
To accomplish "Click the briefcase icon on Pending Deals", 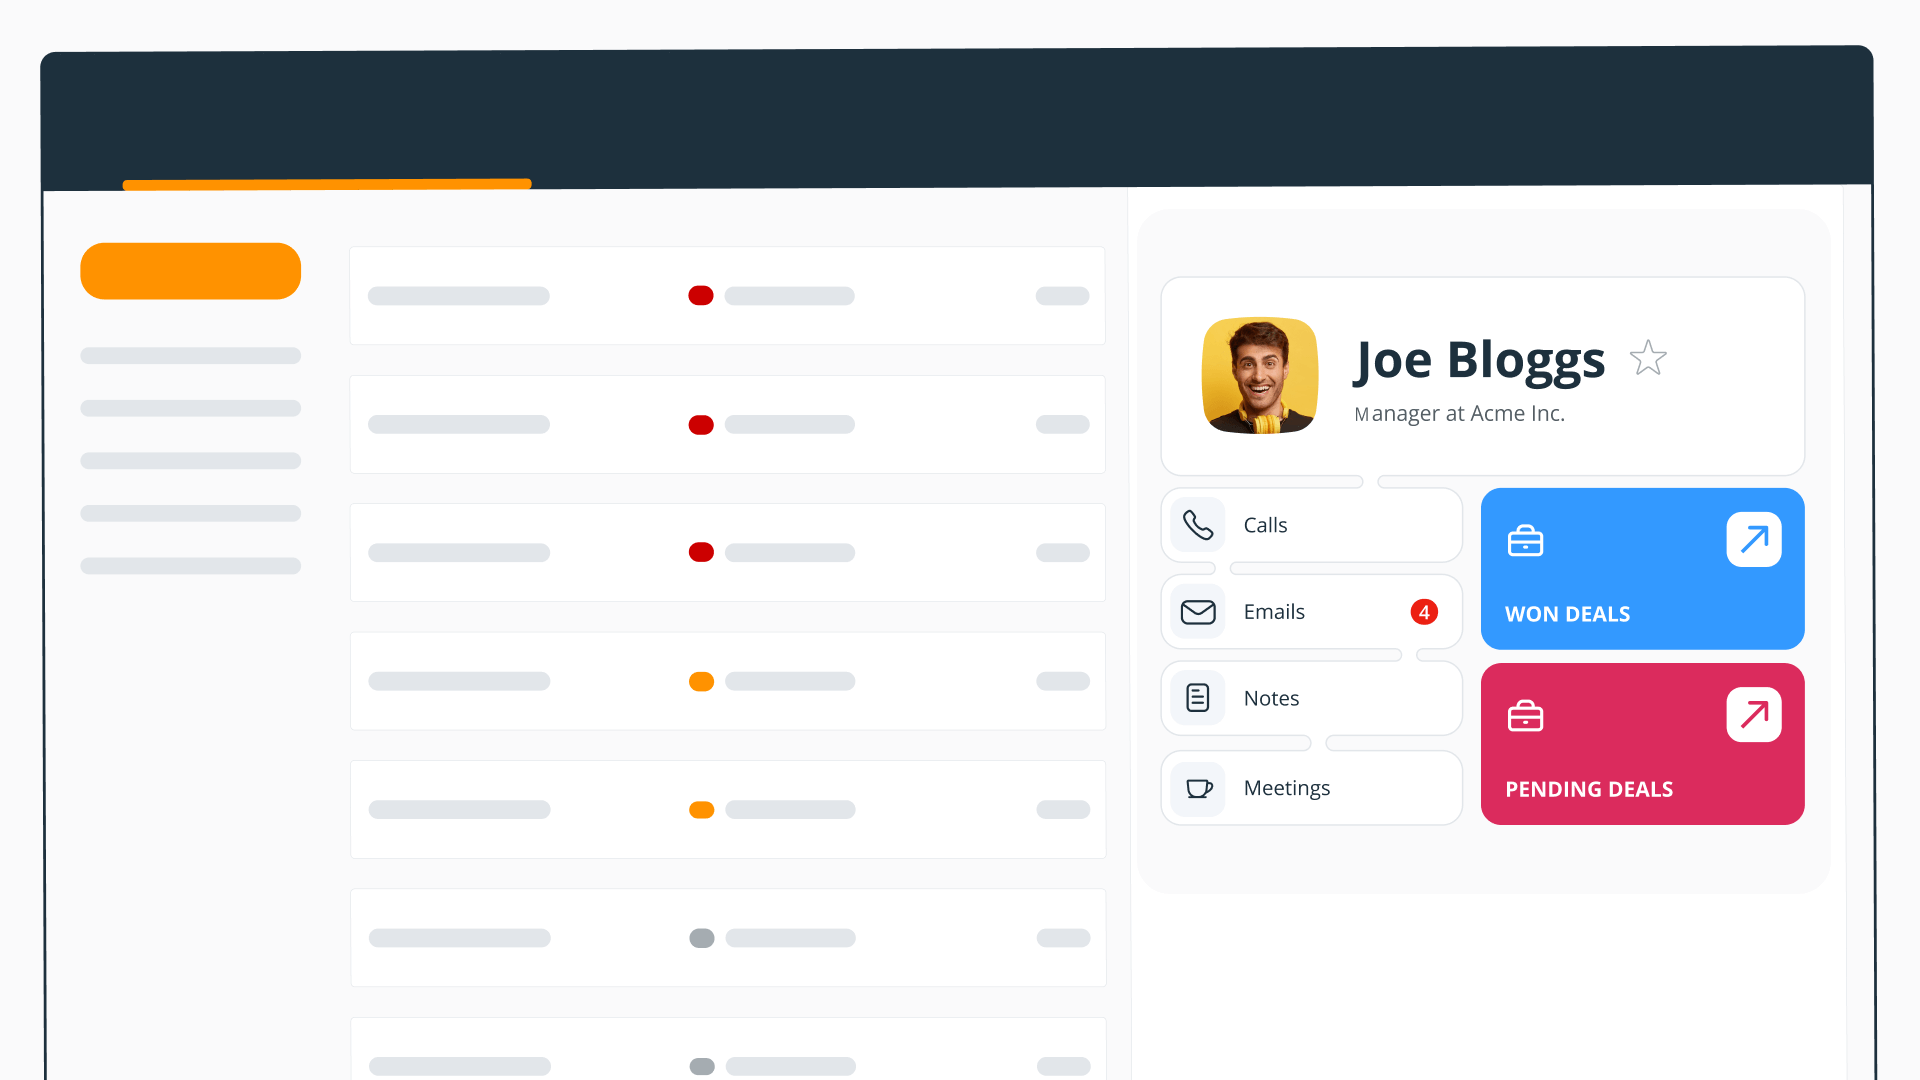I will (1525, 716).
